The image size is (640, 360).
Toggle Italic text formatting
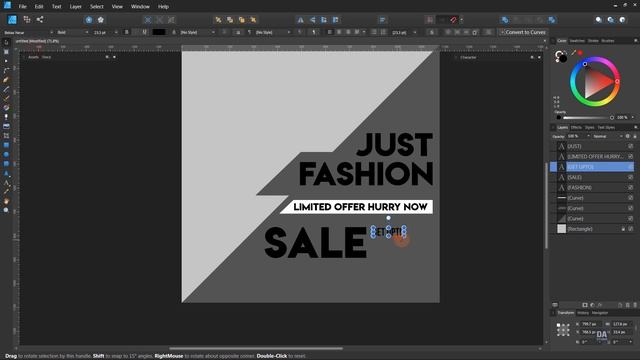click(135, 32)
